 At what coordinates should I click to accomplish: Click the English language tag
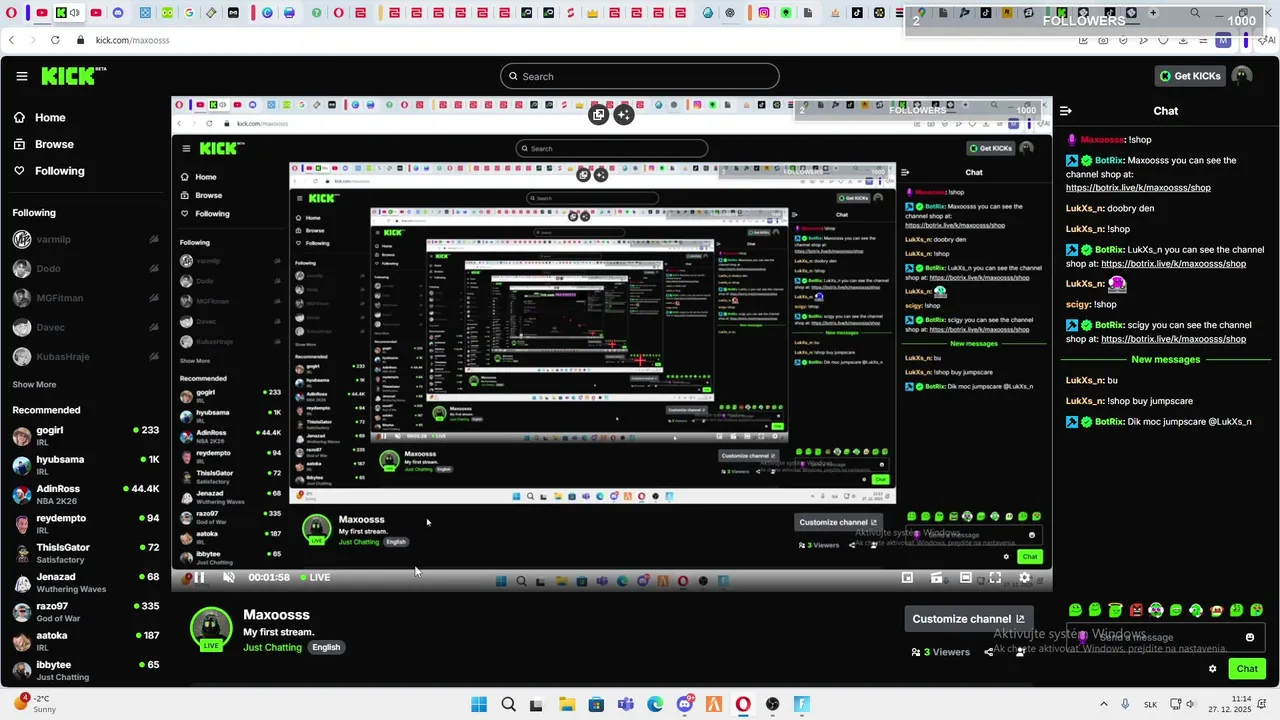coord(326,647)
